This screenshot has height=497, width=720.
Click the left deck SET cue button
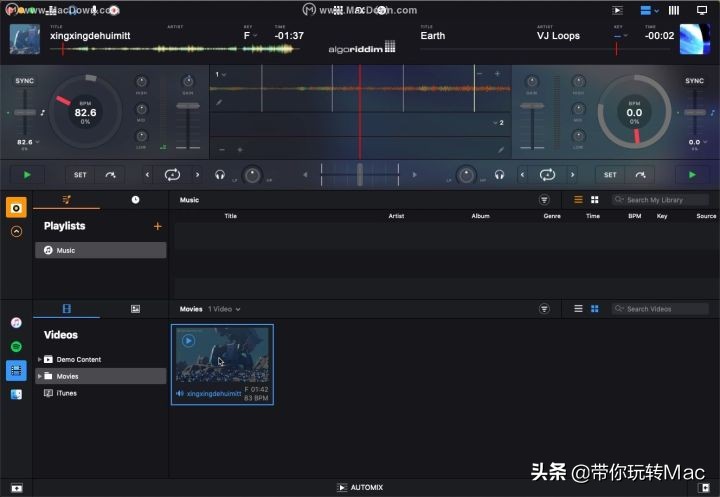point(80,175)
